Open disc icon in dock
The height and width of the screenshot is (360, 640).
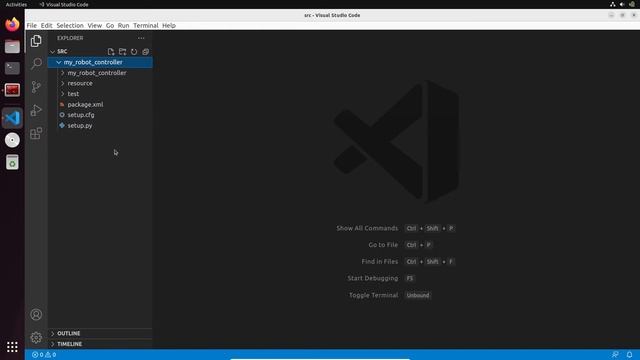pos(12,140)
